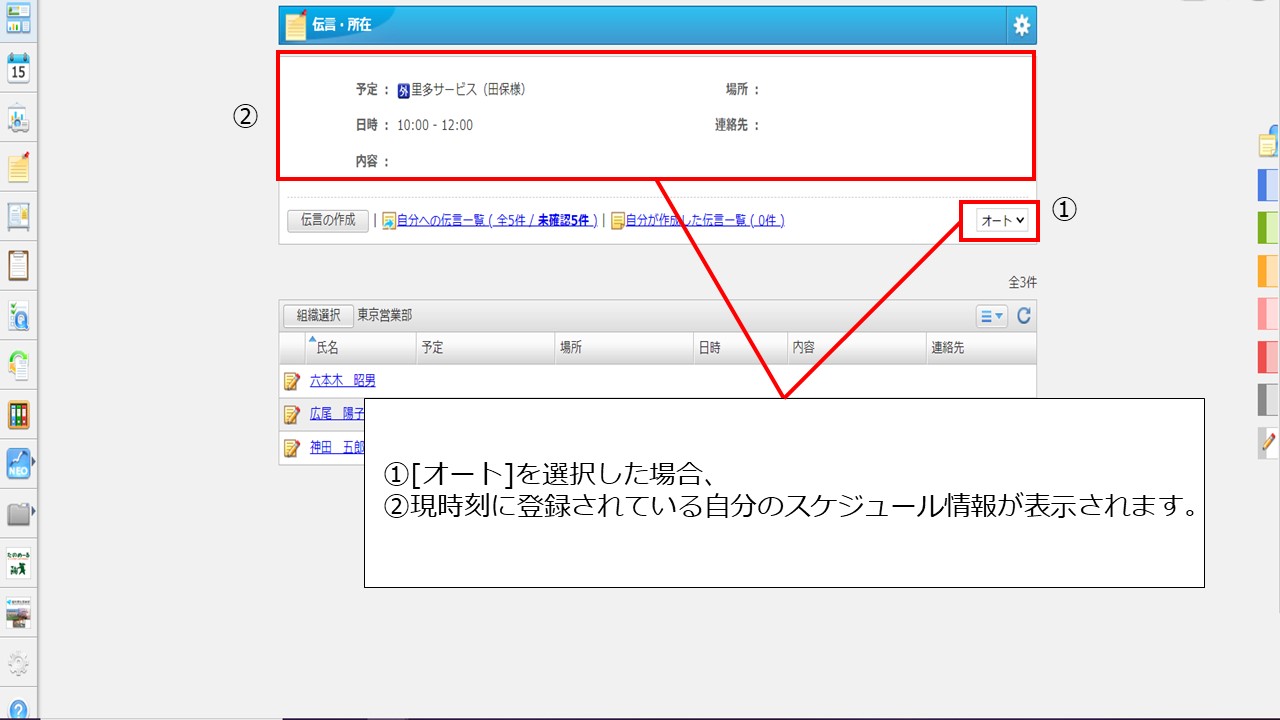Open the 自分が作成した伝言一覧 link
Screen dimensions: 1280x720
704,221
